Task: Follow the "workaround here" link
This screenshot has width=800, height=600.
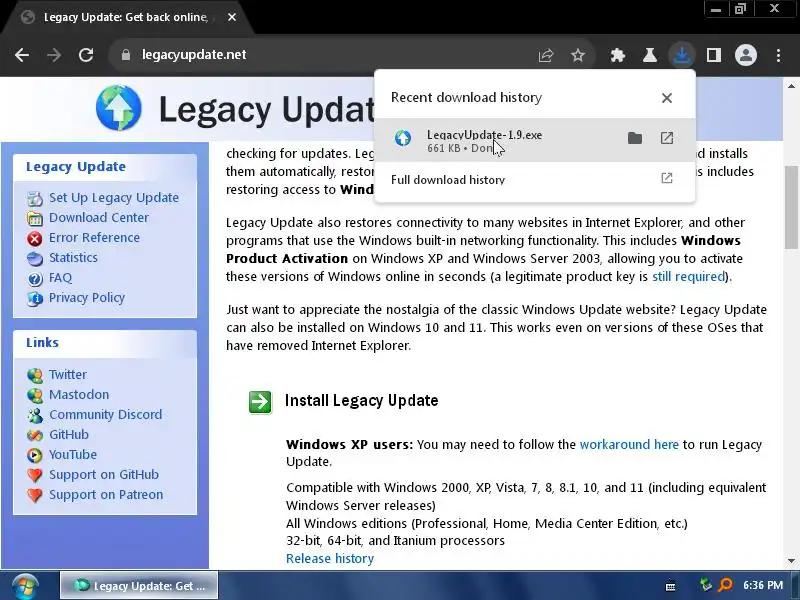Action: tap(629, 444)
